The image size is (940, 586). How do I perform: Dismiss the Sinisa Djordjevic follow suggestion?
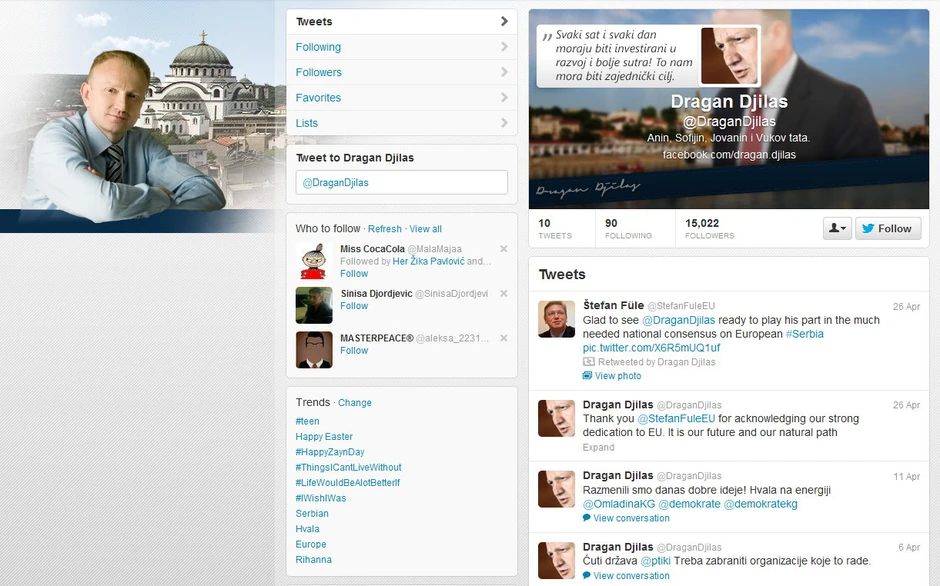point(503,294)
